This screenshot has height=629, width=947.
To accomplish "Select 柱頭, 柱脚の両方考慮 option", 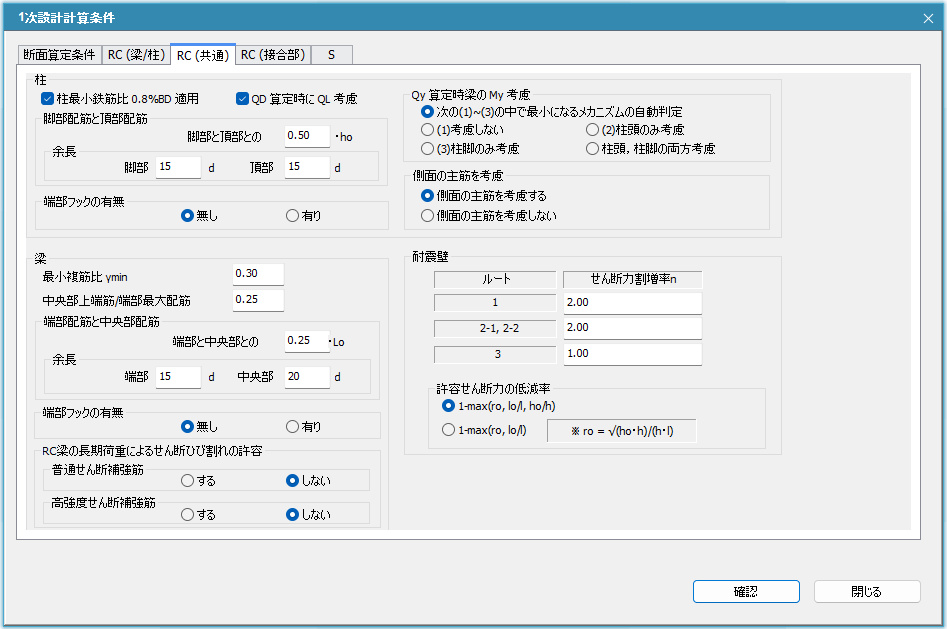I will click(x=650, y=149).
